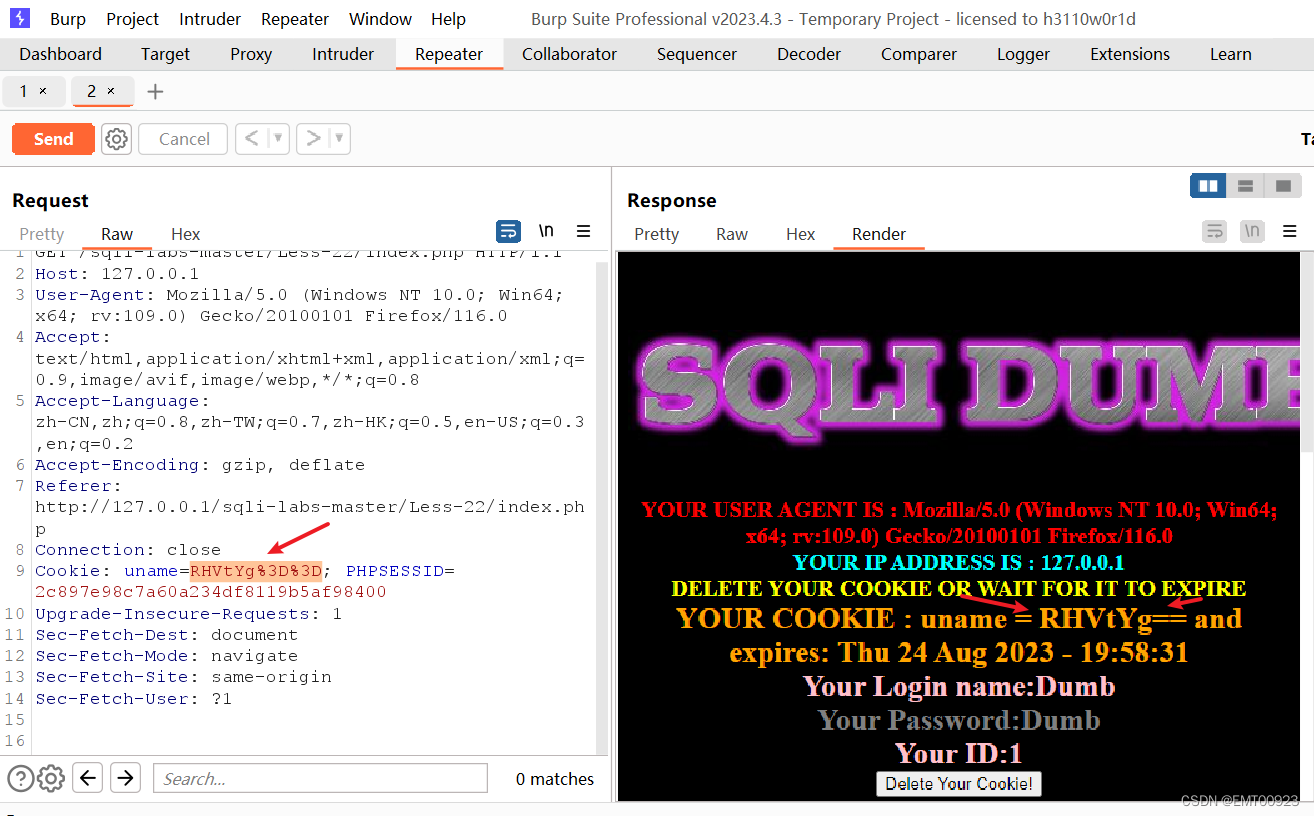The image size is (1314, 816).
Task: Switch to the Sequencer tab
Action: [697, 54]
